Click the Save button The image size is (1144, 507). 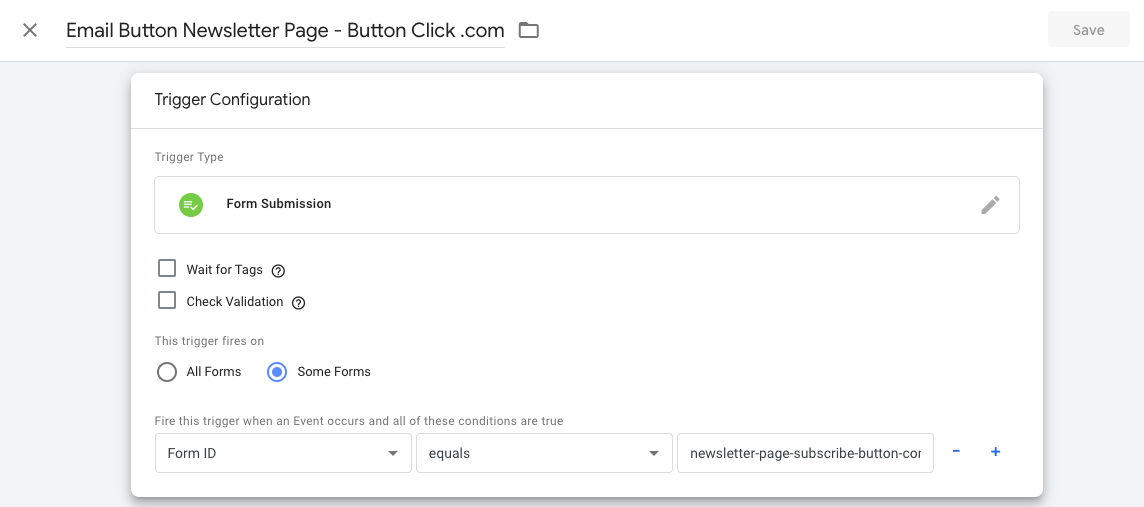pyautogui.click(x=1089, y=30)
